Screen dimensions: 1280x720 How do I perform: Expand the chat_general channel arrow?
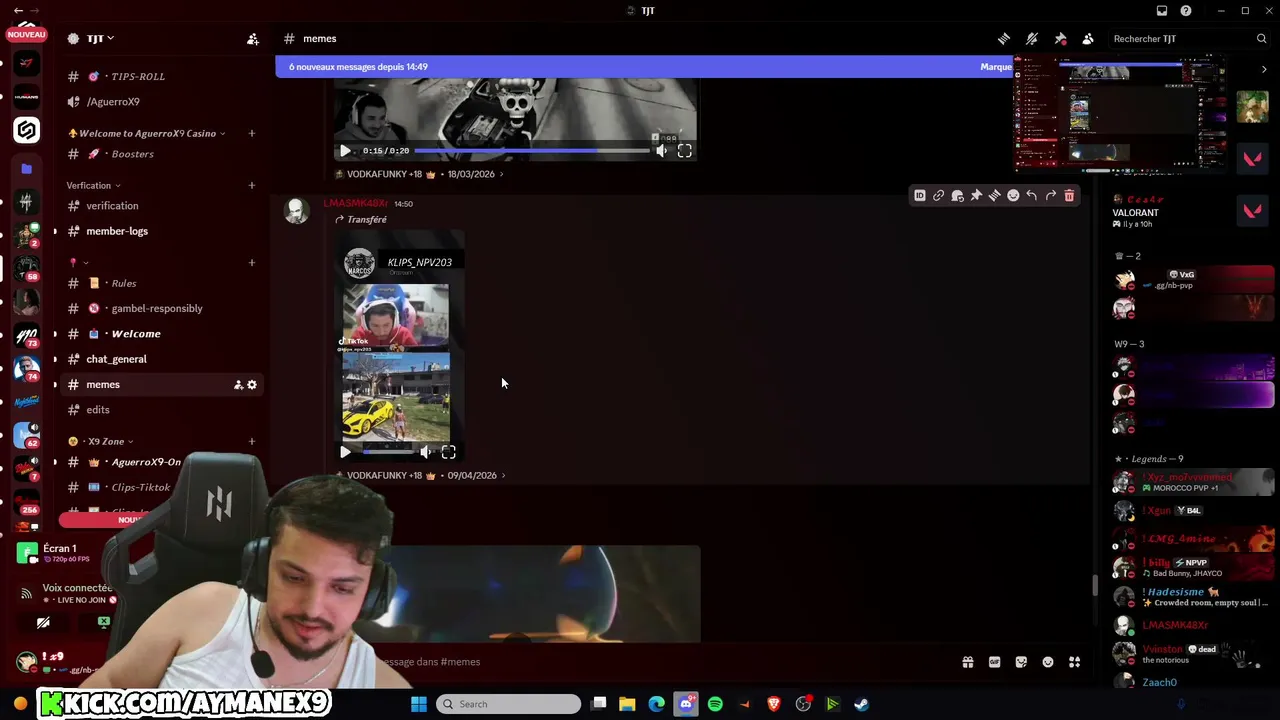(x=55, y=359)
